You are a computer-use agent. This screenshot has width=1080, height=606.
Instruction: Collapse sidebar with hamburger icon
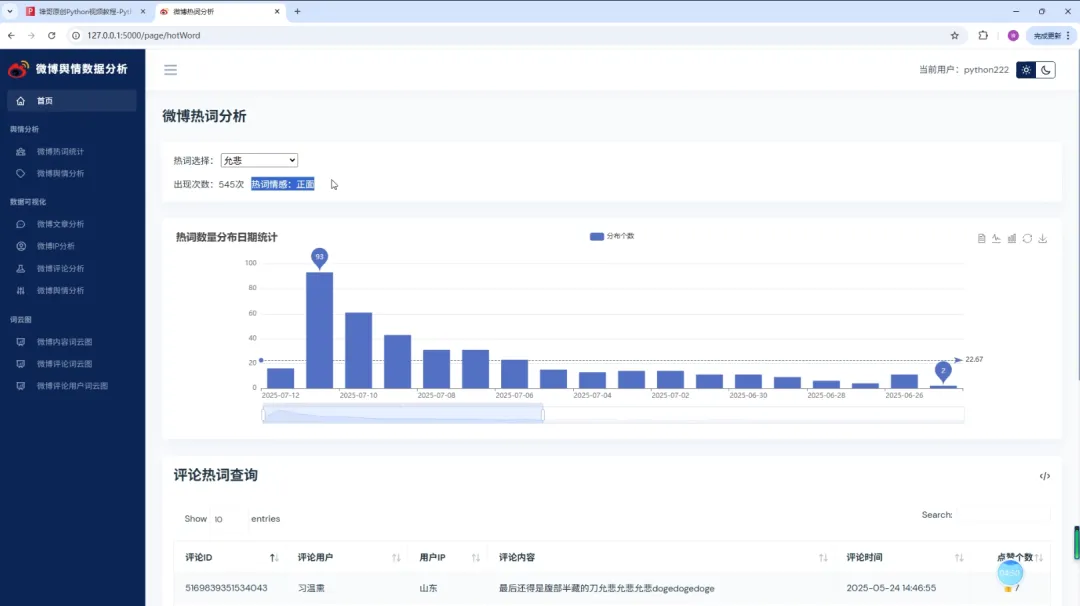pyautogui.click(x=170, y=70)
